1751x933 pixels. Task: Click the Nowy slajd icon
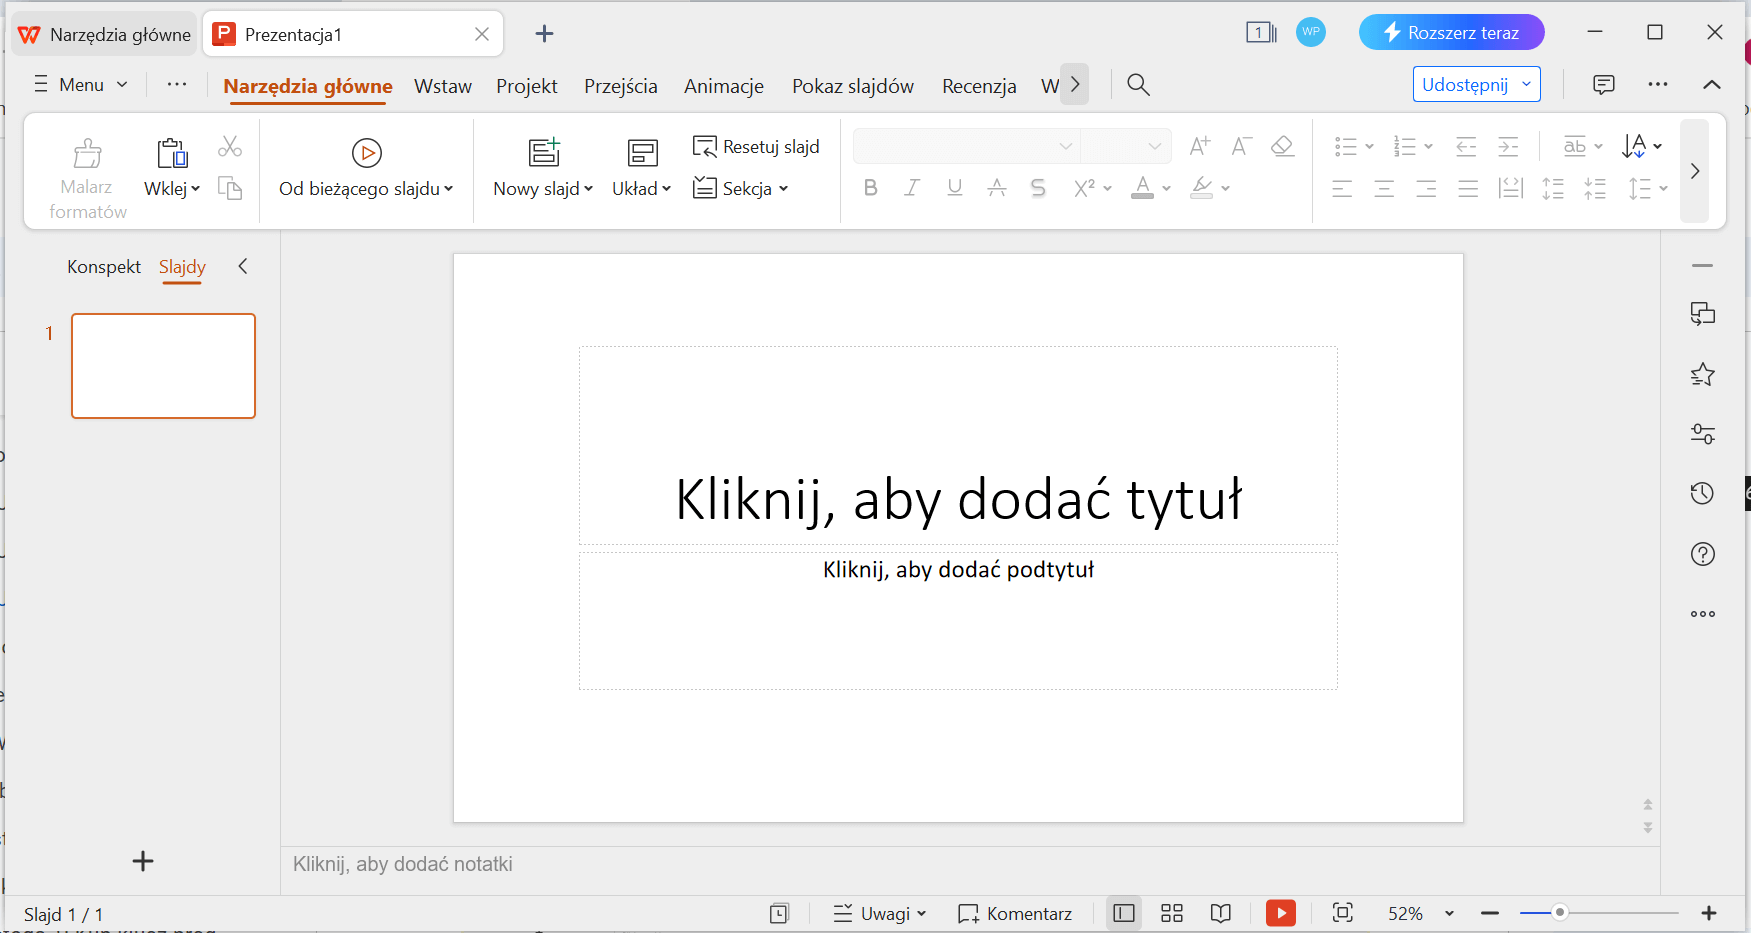pyautogui.click(x=544, y=152)
